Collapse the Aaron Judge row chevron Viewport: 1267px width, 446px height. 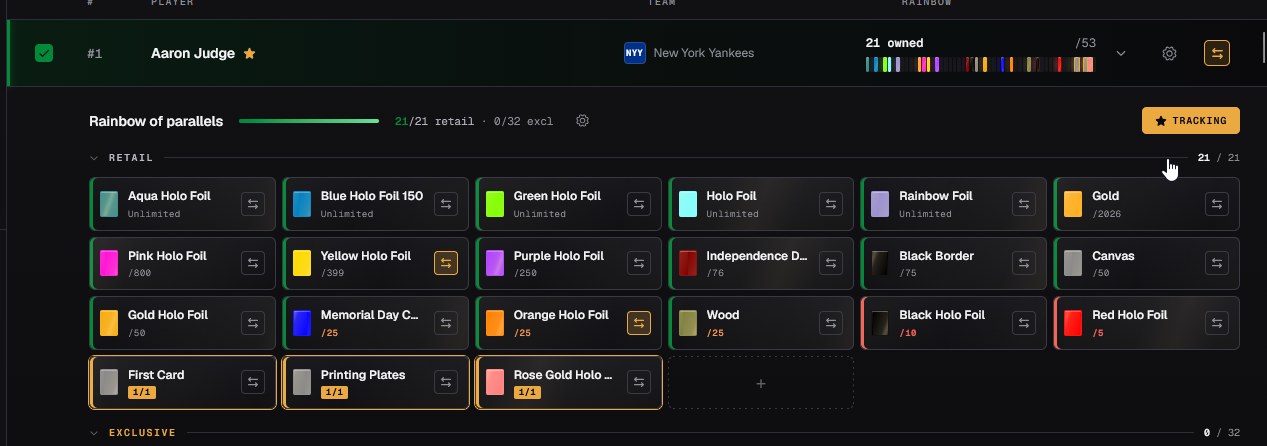tap(1121, 53)
